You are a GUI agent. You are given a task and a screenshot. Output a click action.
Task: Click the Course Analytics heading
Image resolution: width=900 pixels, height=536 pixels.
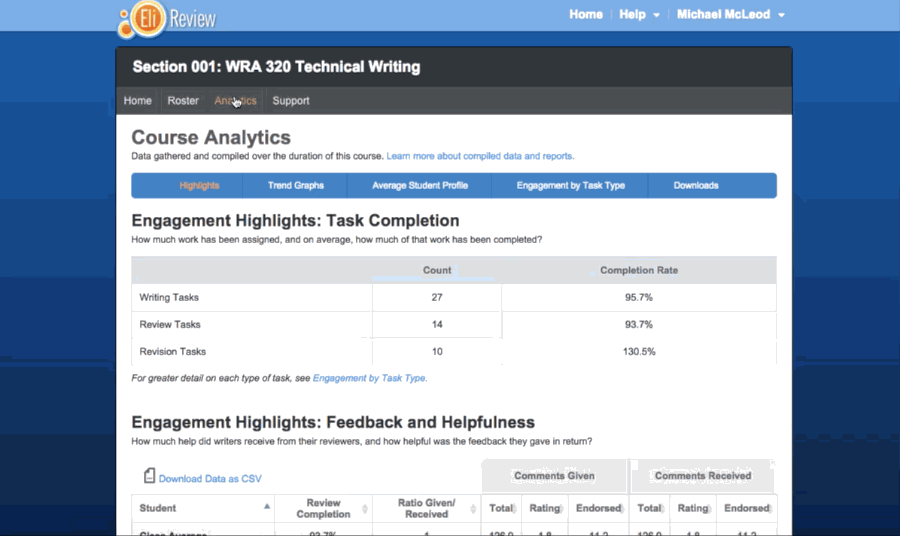pyautogui.click(x=211, y=137)
